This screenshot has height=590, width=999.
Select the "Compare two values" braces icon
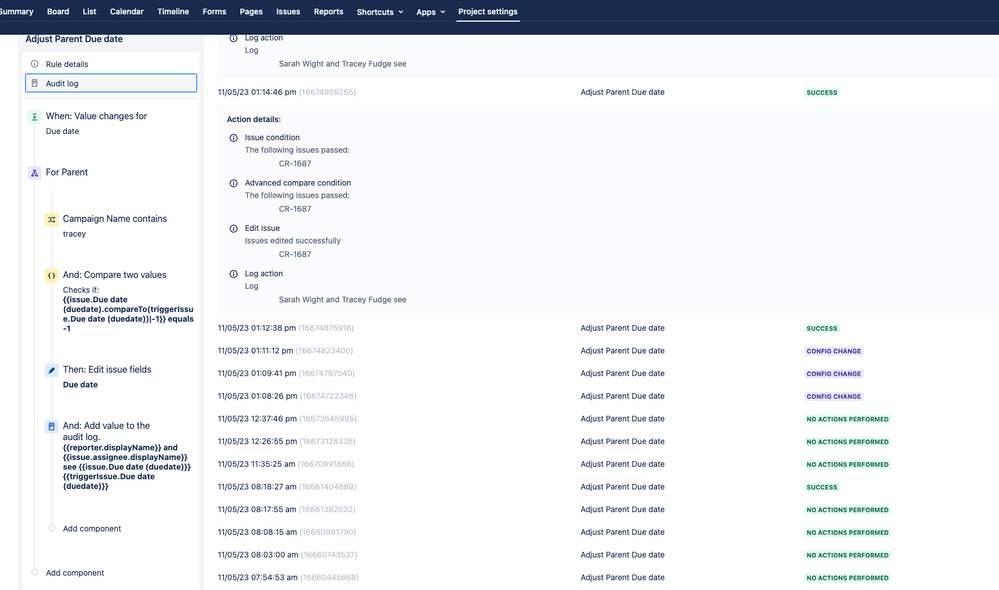(x=50, y=274)
